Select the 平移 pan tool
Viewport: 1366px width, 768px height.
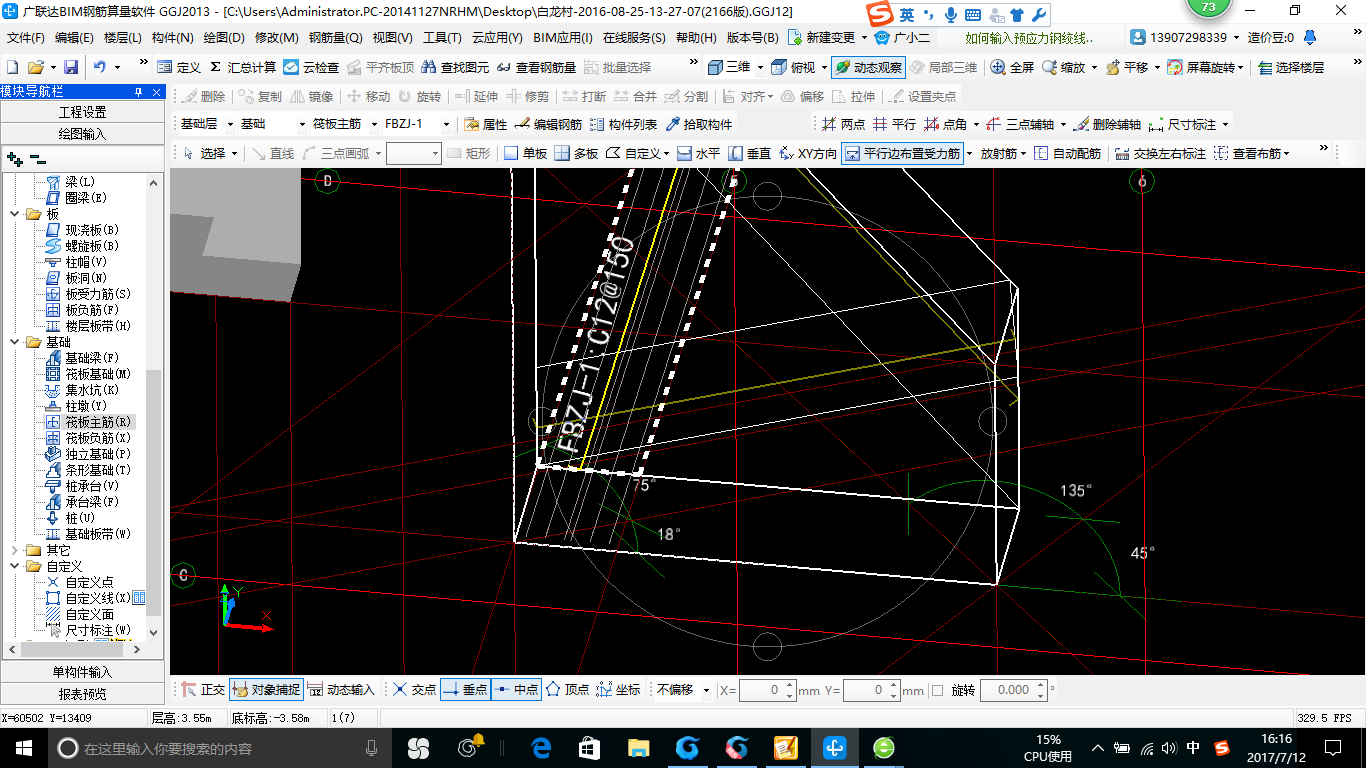pyautogui.click(x=1127, y=67)
